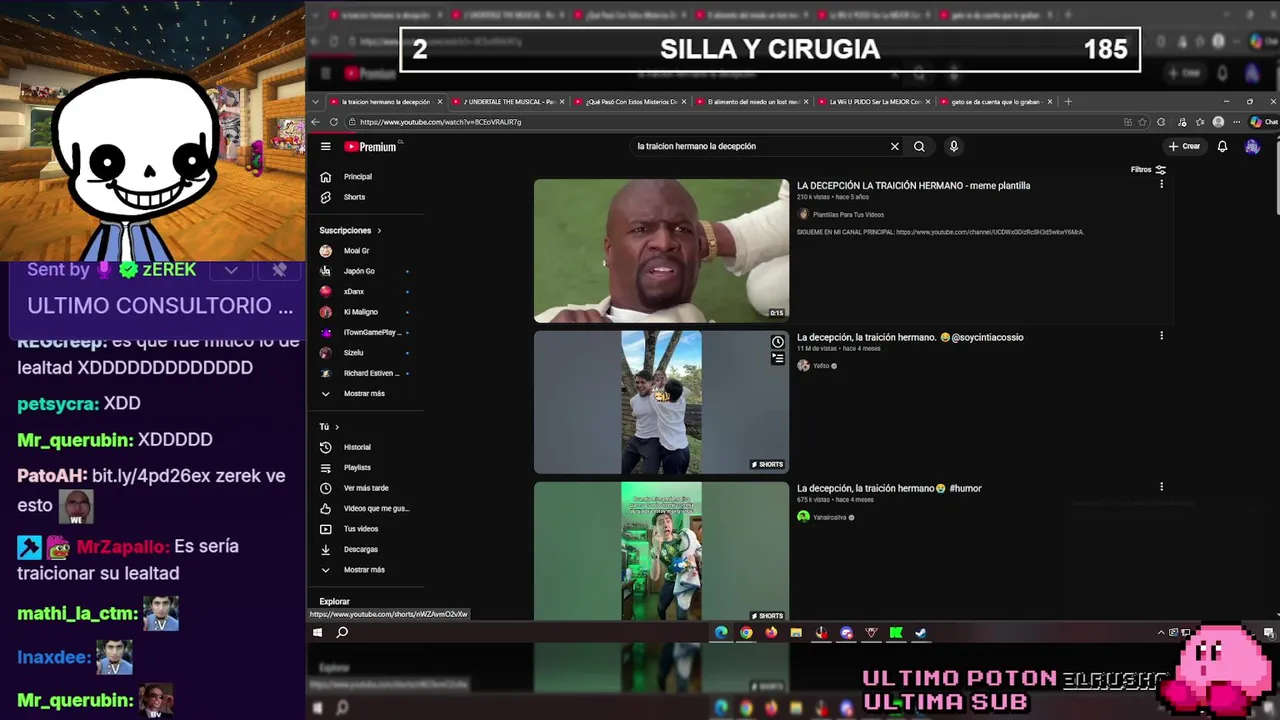Start voice search with the microphone
The image size is (1280, 720).
click(x=954, y=146)
